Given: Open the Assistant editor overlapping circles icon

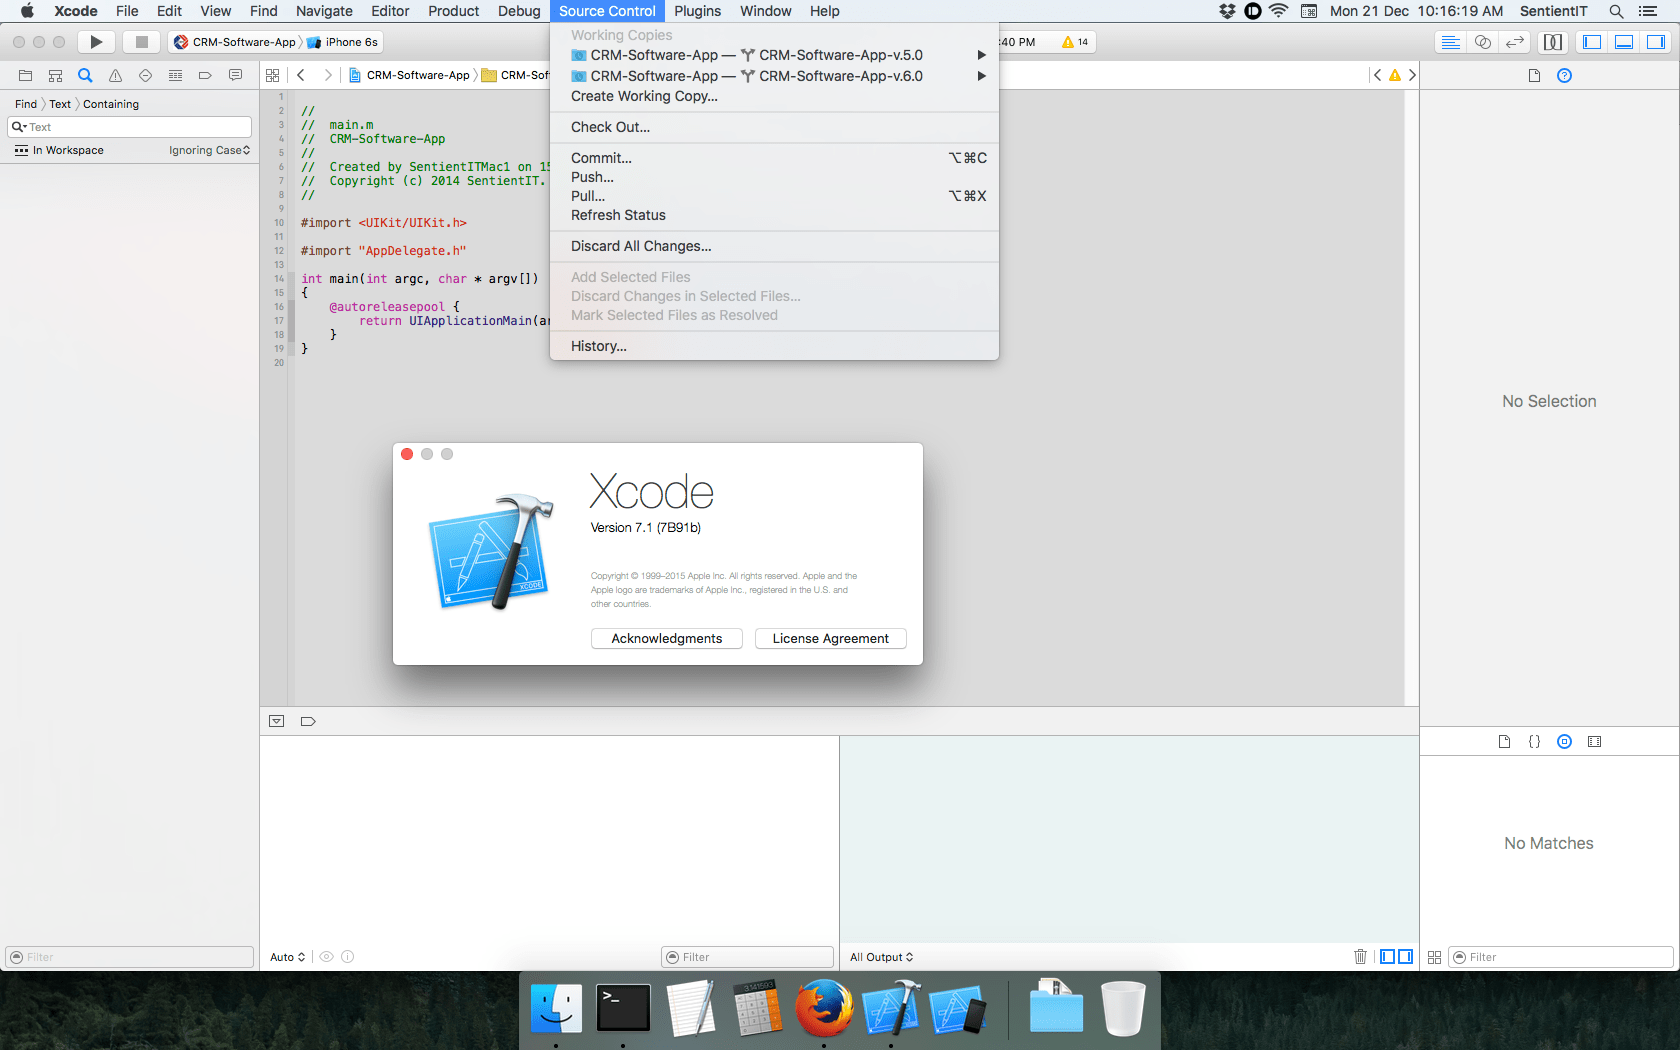Looking at the screenshot, I should coord(1483,42).
